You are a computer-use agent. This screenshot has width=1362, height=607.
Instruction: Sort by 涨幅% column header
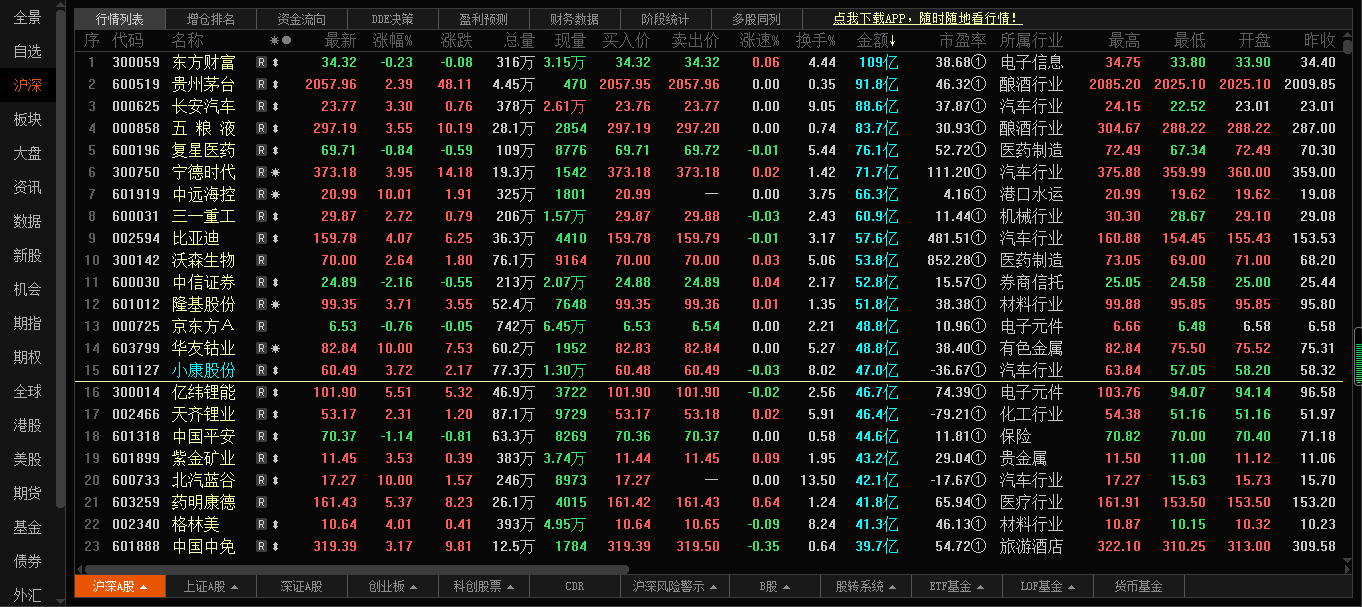tap(394, 40)
